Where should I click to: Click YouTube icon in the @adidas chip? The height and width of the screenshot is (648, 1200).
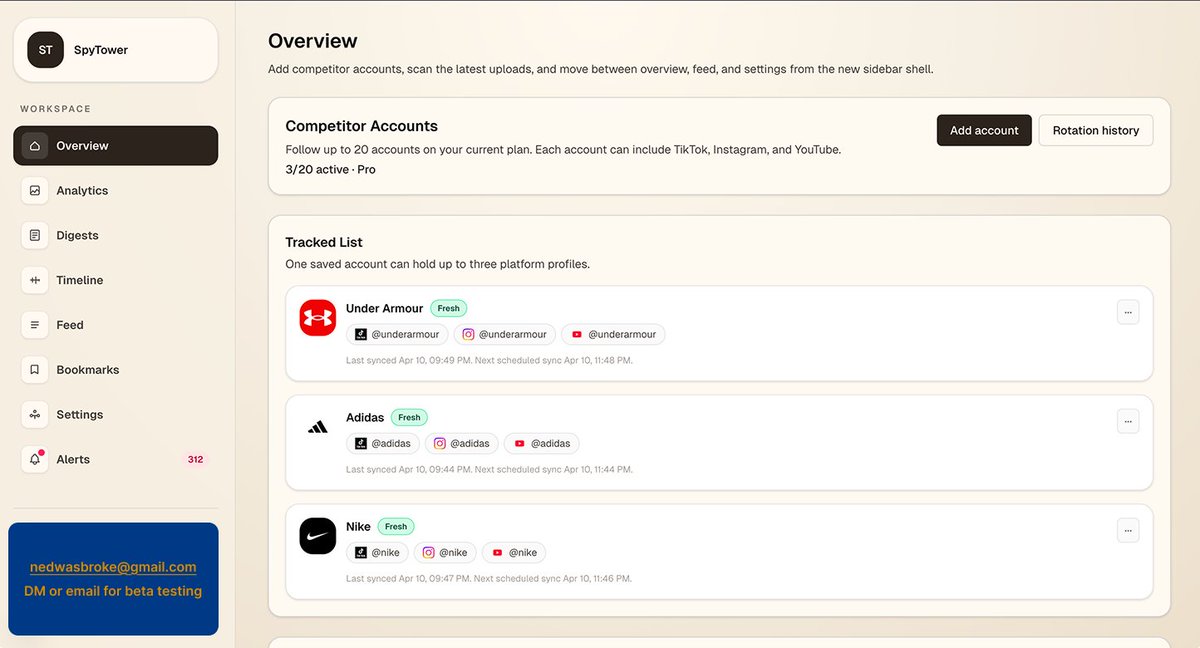pyautogui.click(x=519, y=443)
